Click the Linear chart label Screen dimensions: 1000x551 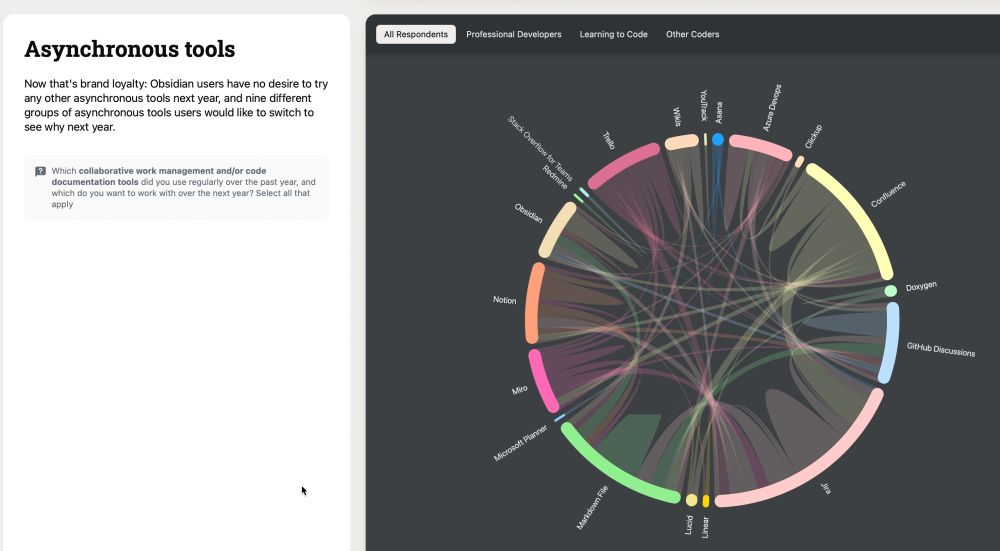point(705,527)
